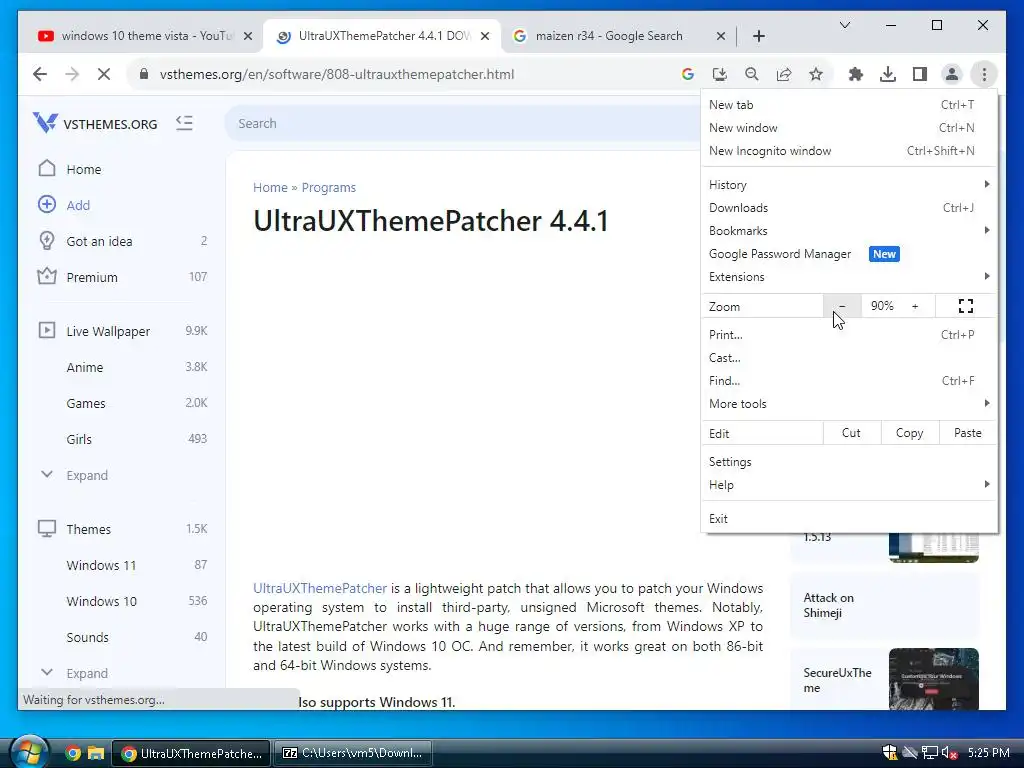Click the site Search field

tap(462, 123)
